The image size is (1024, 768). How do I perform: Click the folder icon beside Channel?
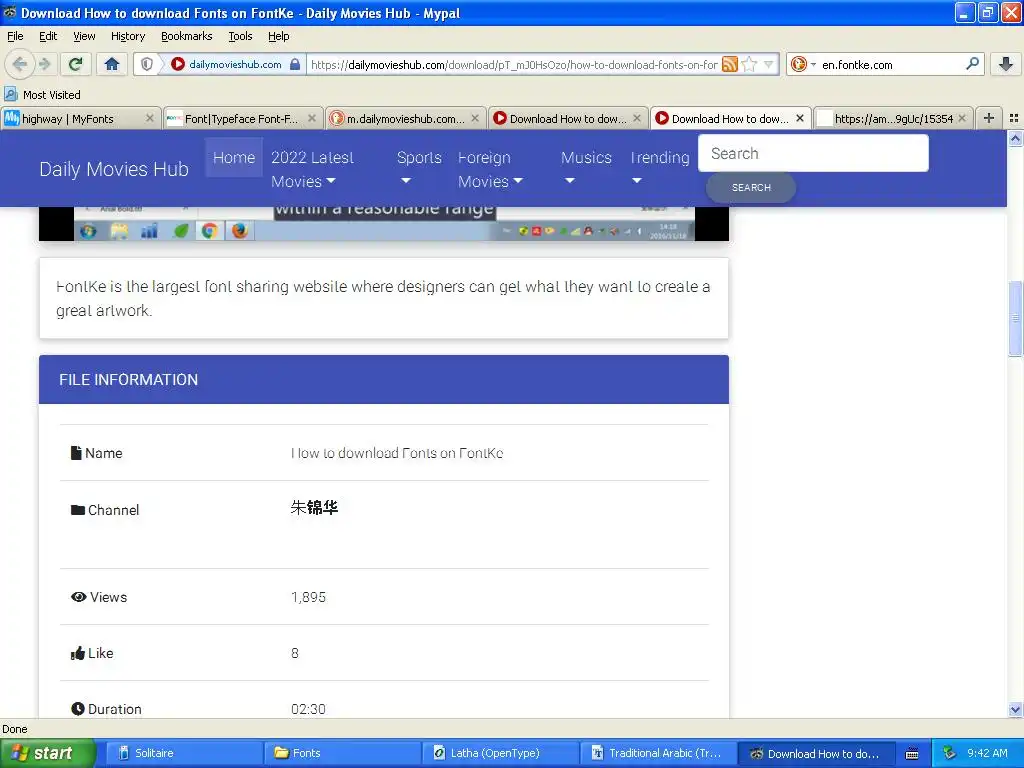78,509
